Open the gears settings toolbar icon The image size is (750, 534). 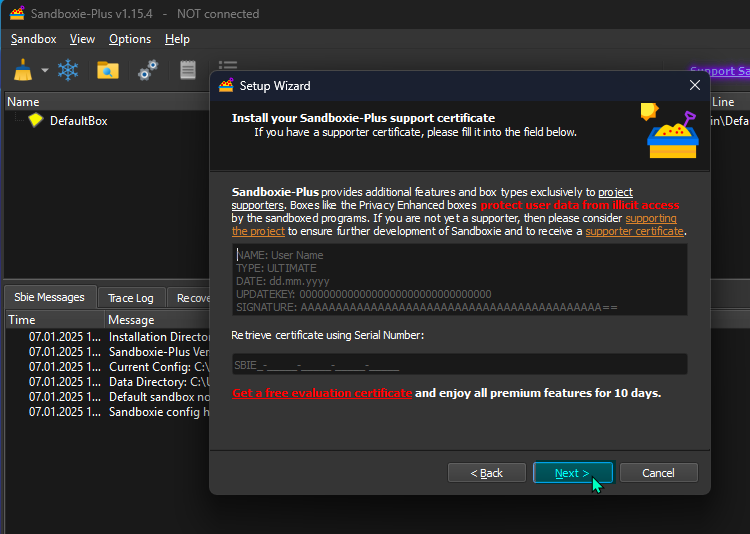pos(148,70)
